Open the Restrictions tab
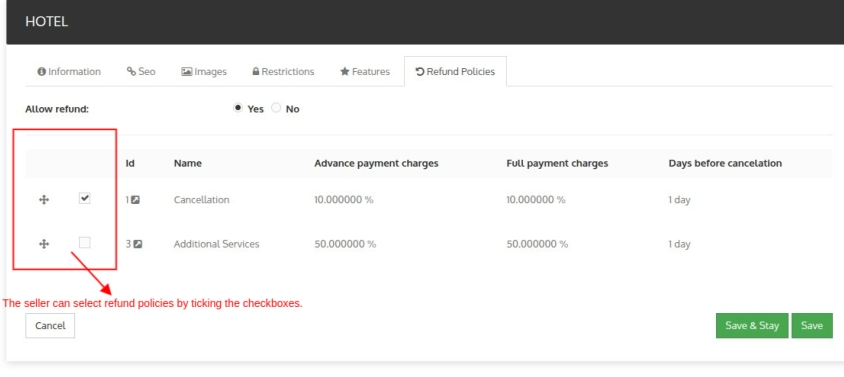Image resolution: width=844 pixels, height=377 pixels. pos(283,72)
